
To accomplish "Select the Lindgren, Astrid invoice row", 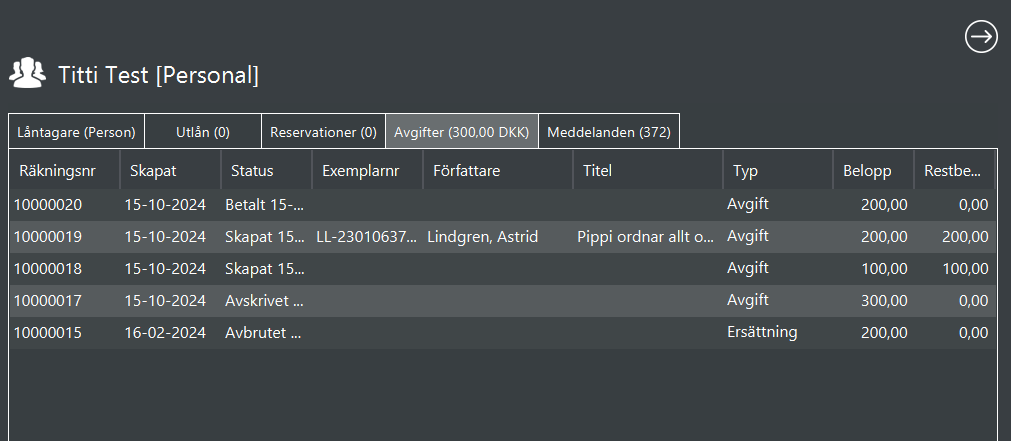I will click(x=482, y=237).
